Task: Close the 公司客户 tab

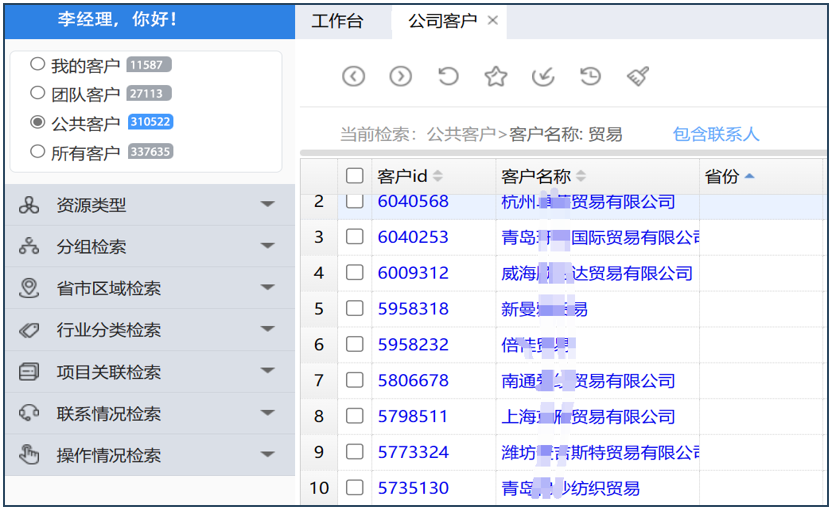Action: [x=492, y=21]
